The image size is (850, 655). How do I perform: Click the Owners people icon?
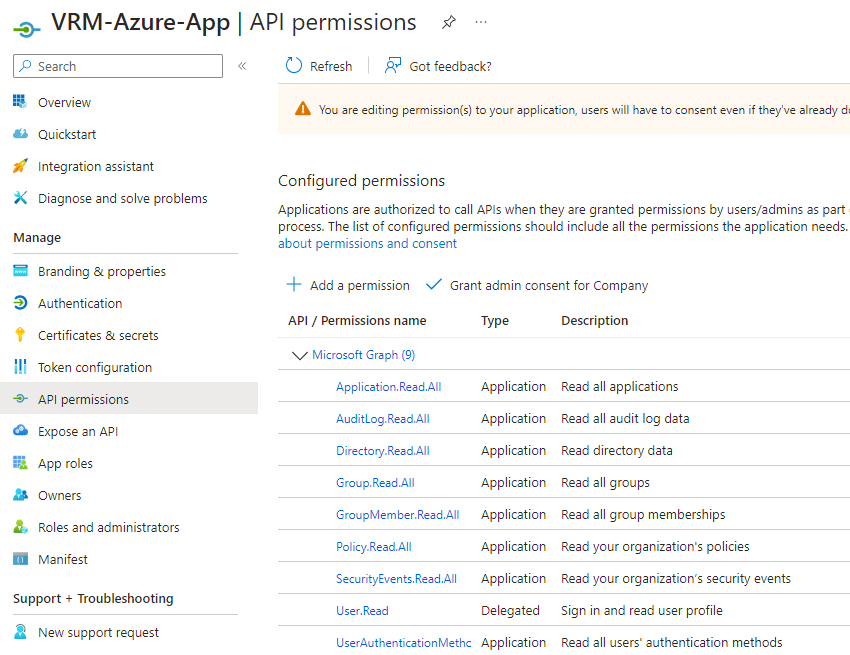tap(20, 495)
